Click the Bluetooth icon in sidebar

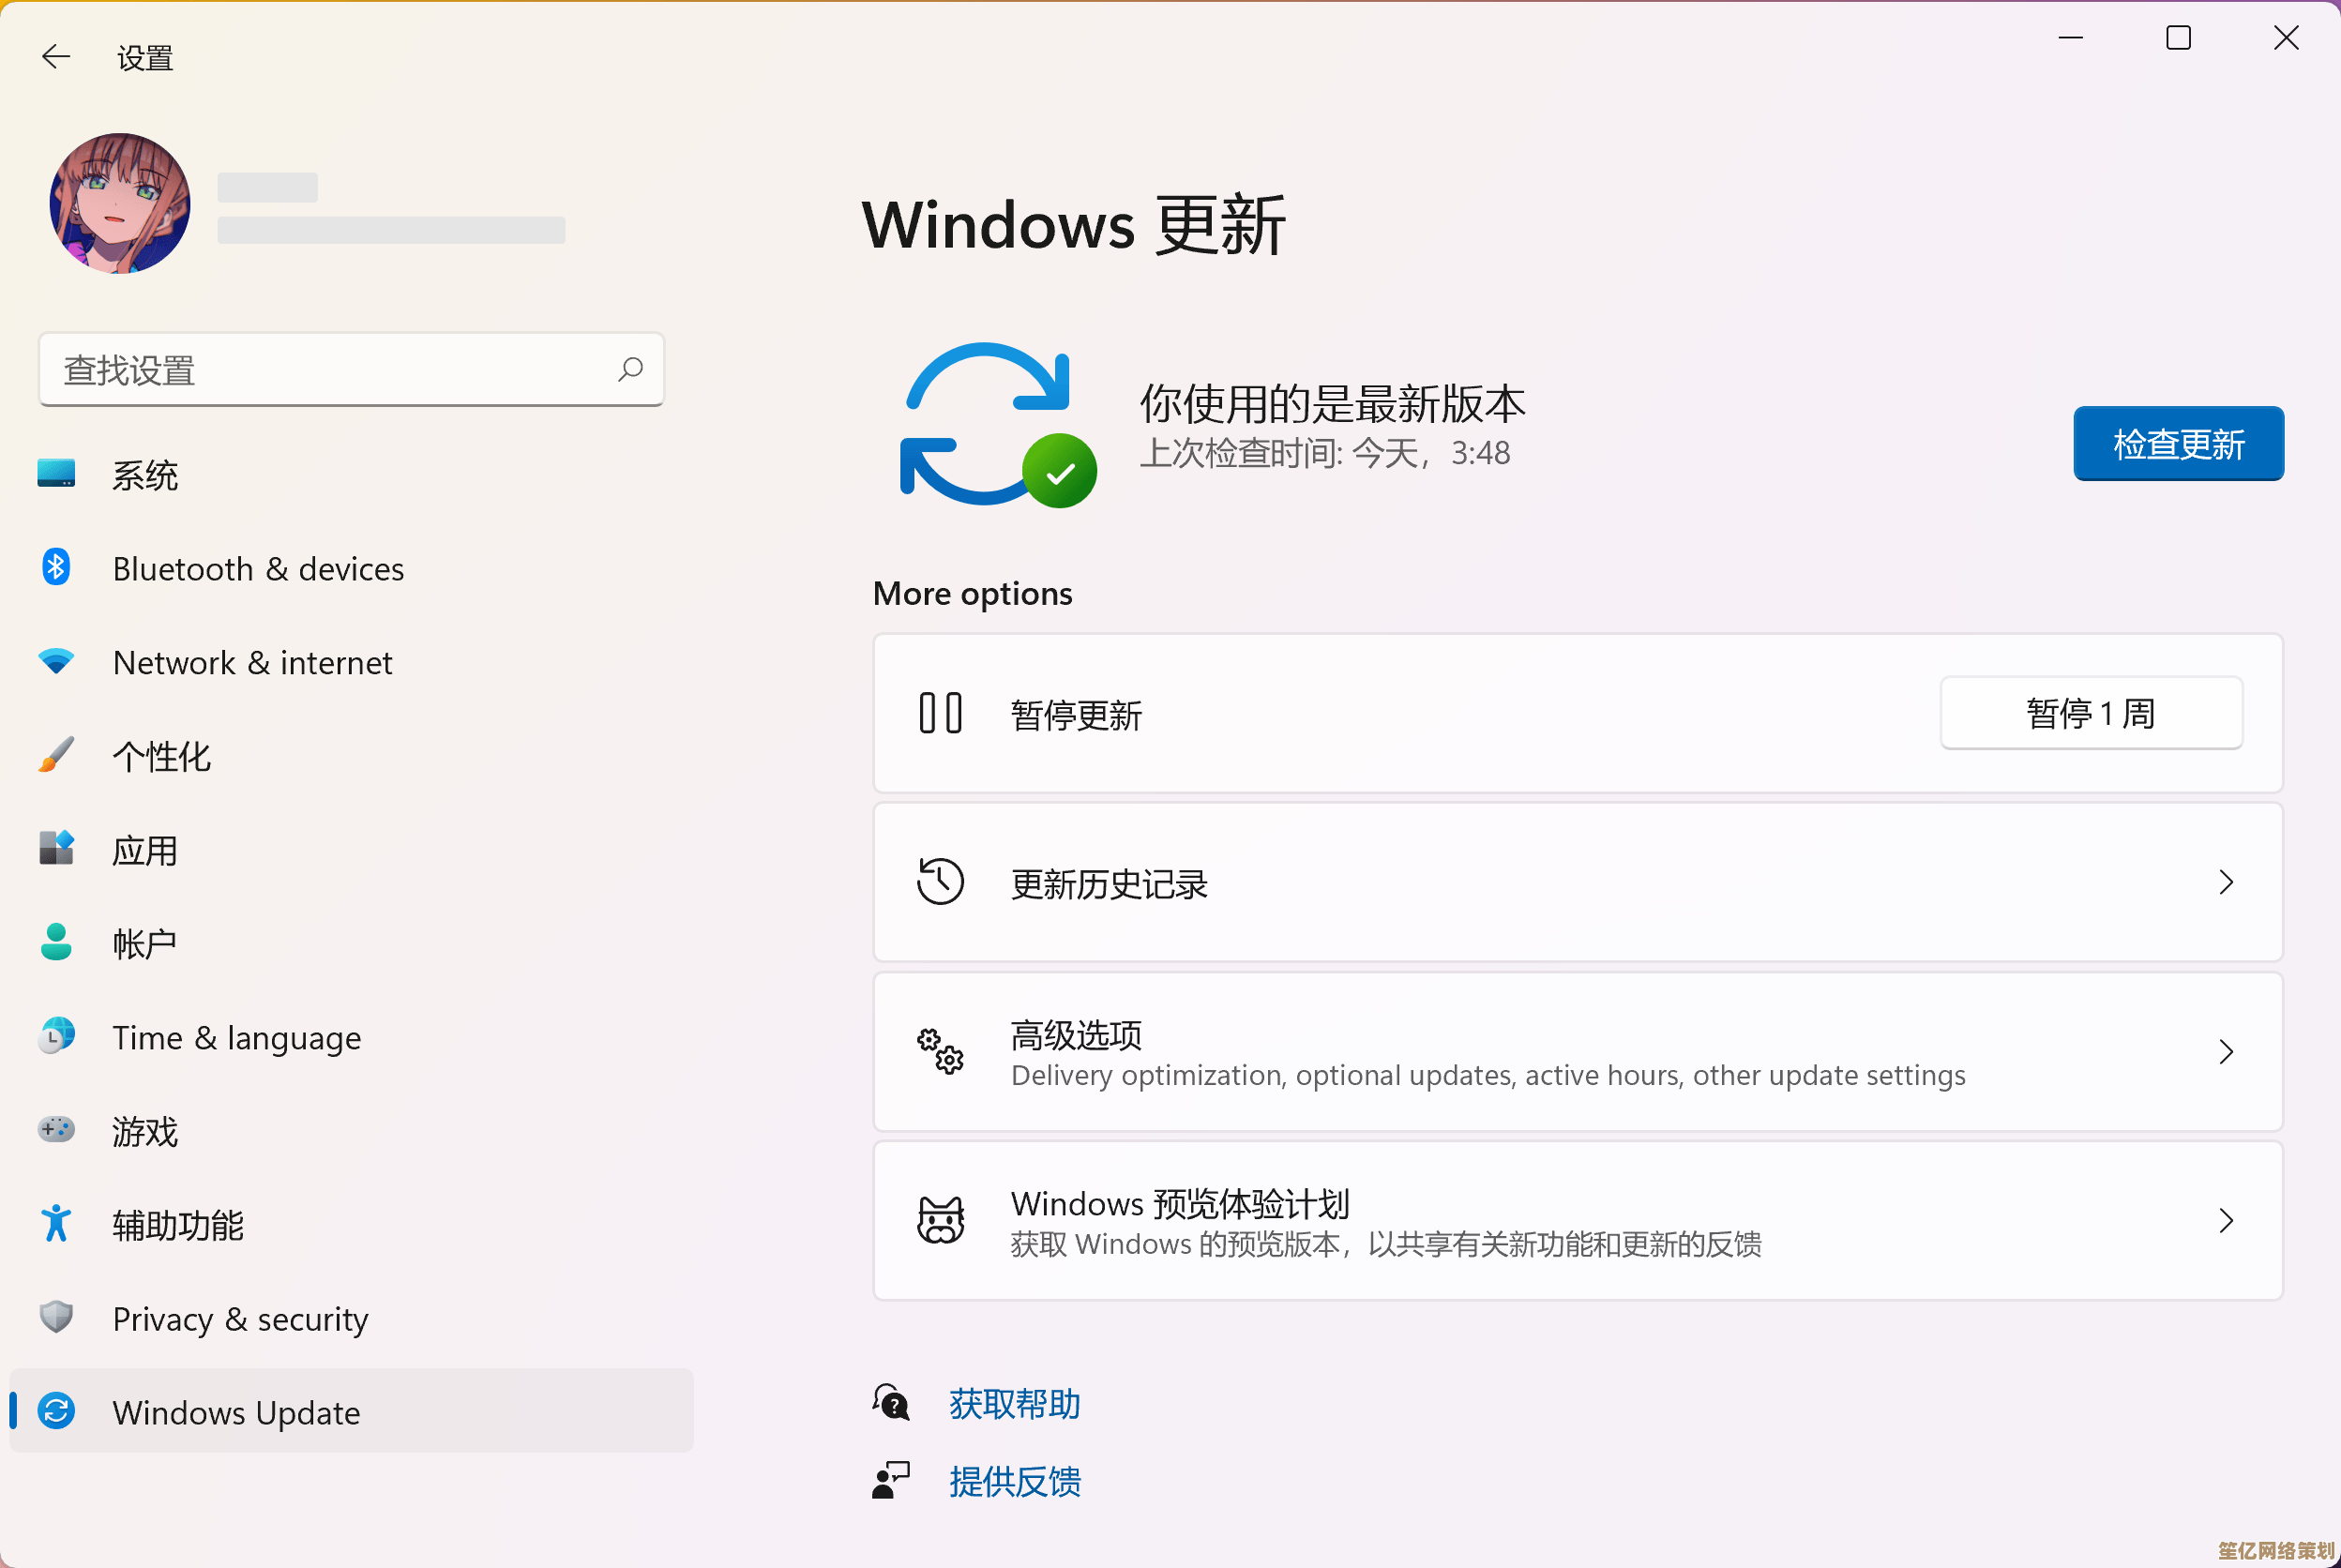(x=56, y=568)
